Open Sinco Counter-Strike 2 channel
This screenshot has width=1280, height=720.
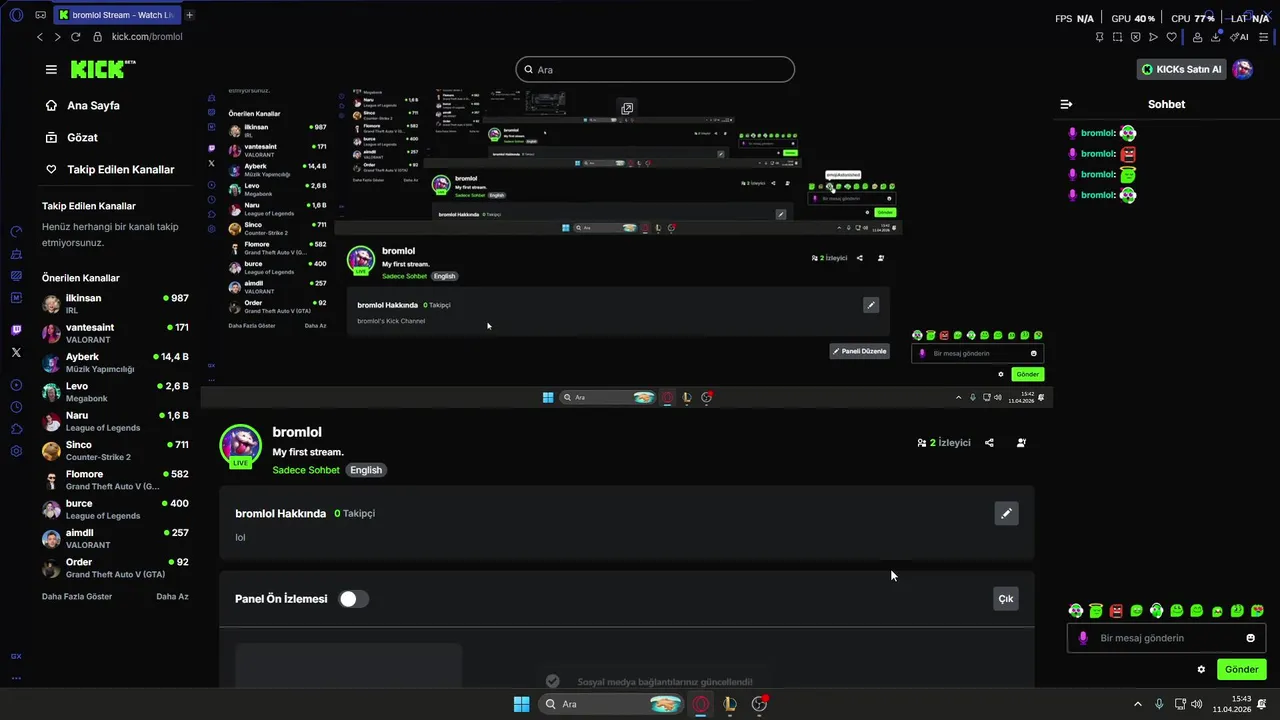115,451
